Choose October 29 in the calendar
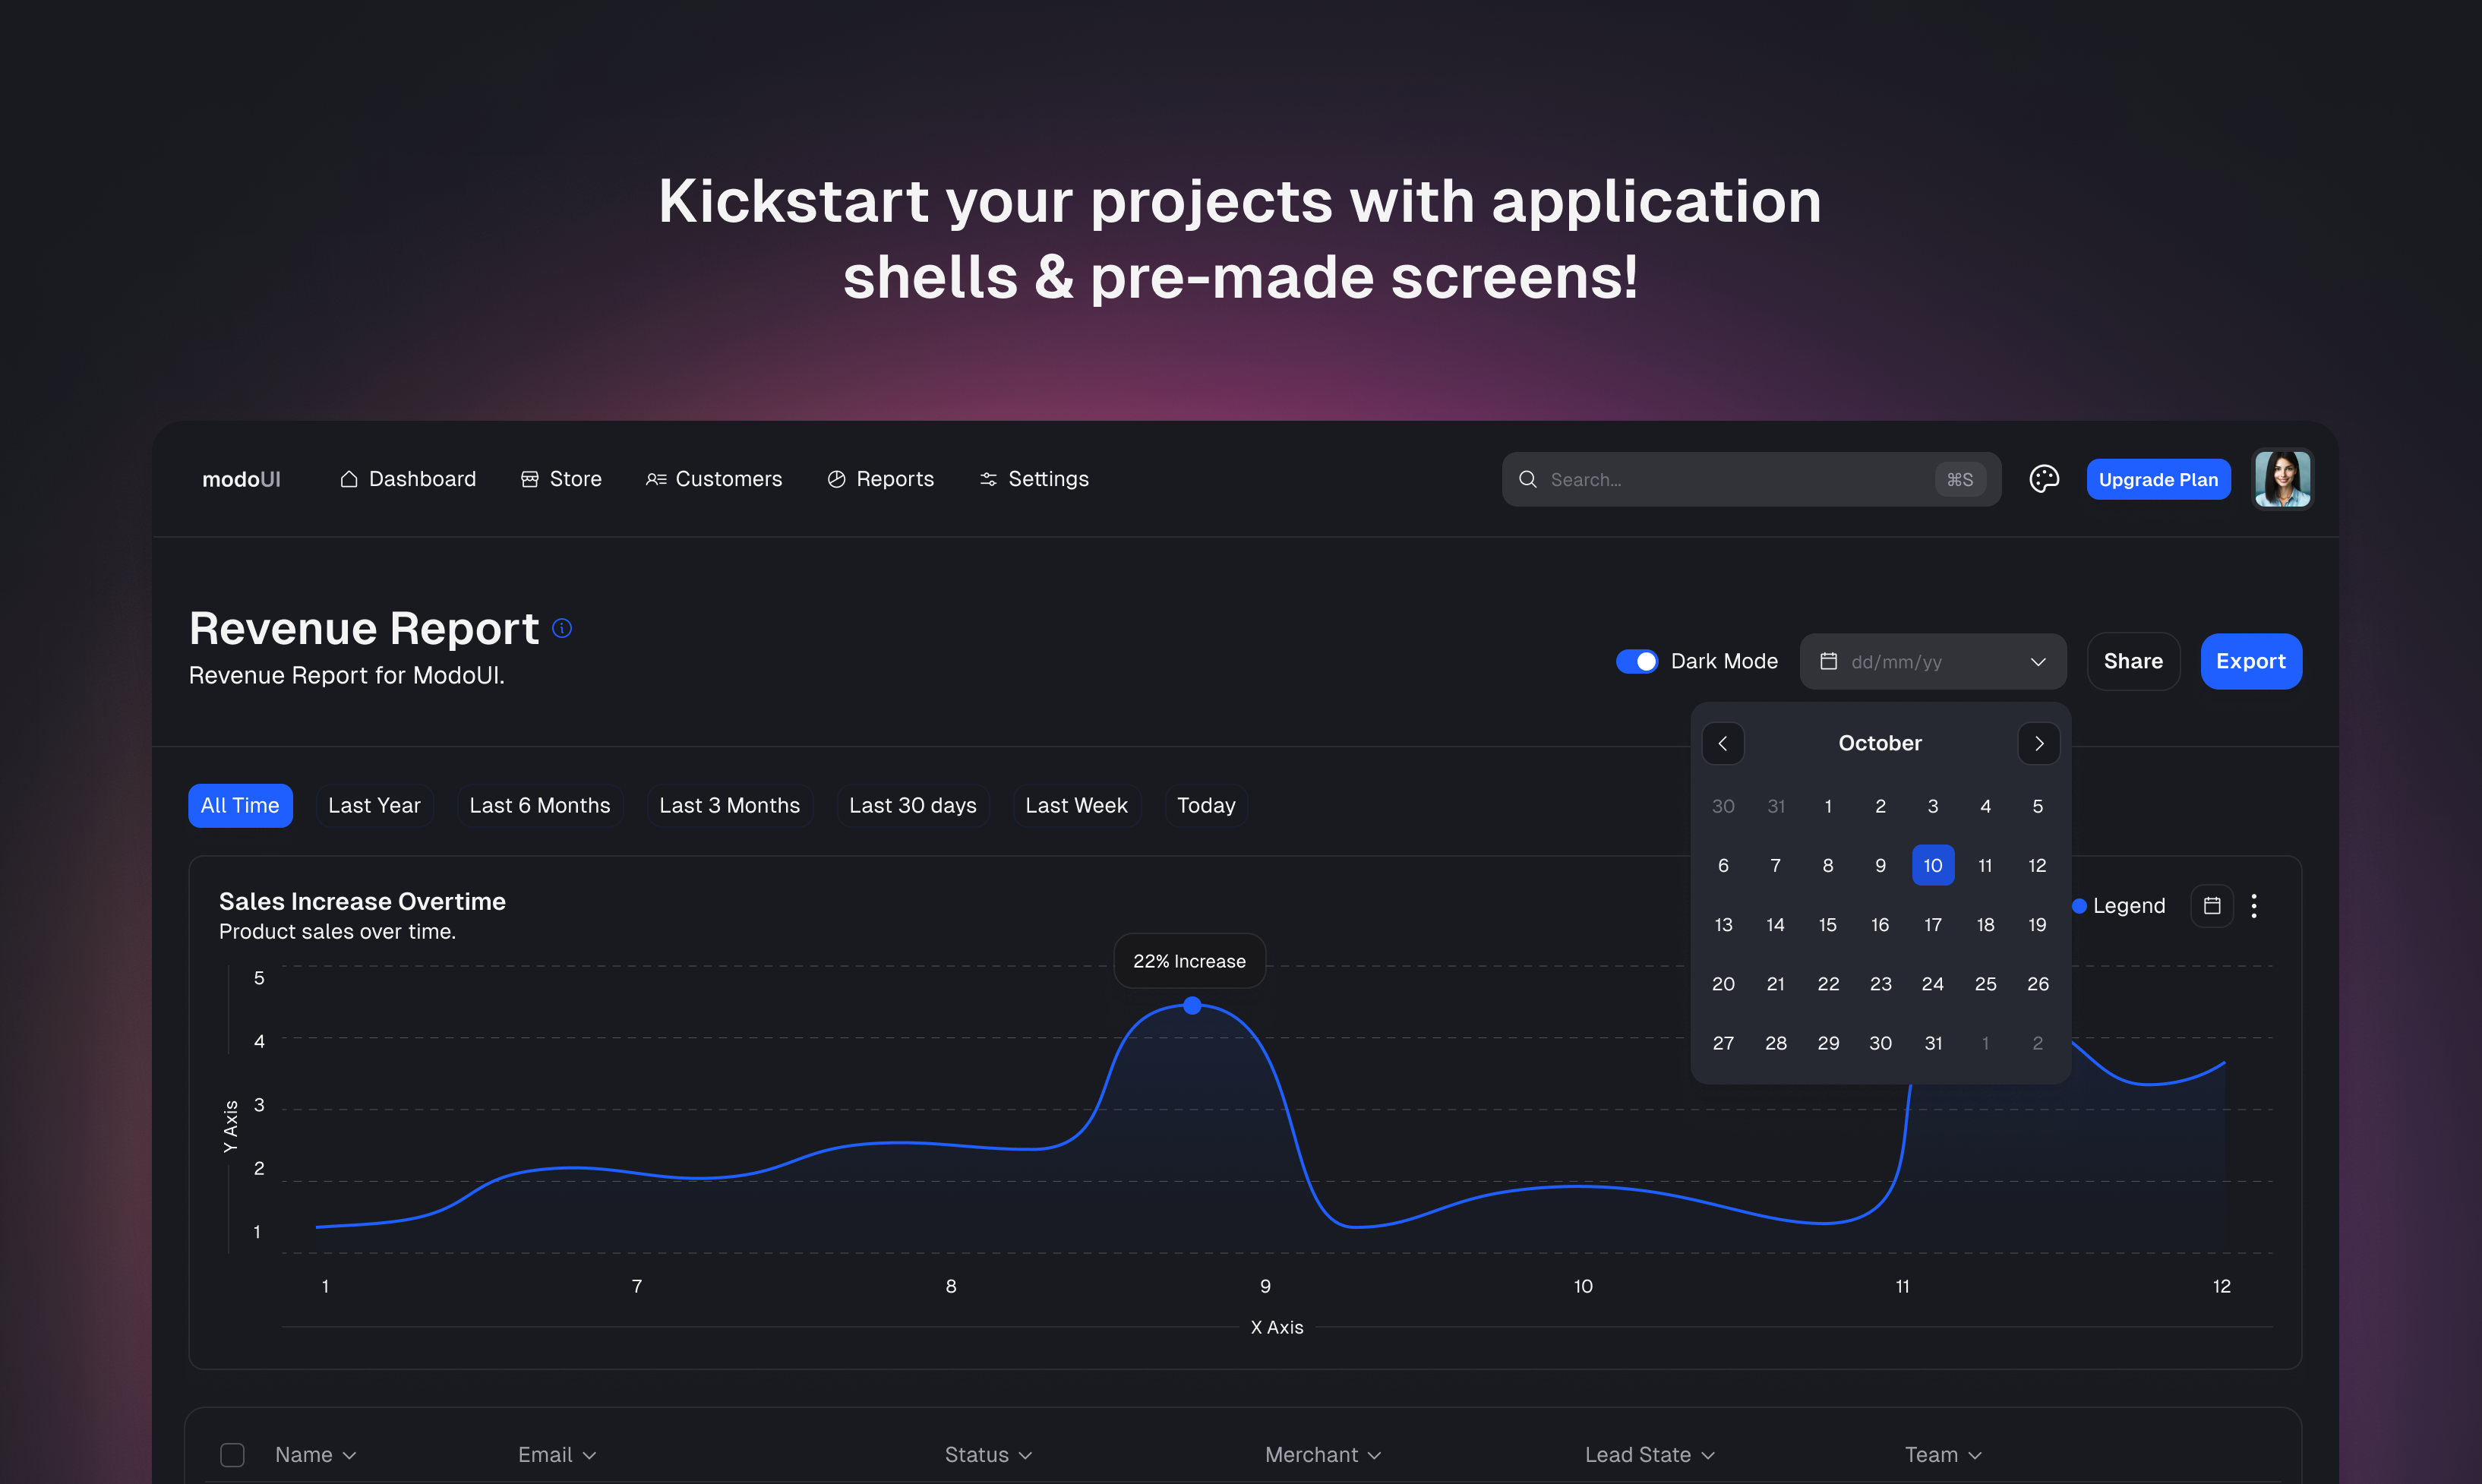This screenshot has width=2482, height=1484. coord(1828,1043)
